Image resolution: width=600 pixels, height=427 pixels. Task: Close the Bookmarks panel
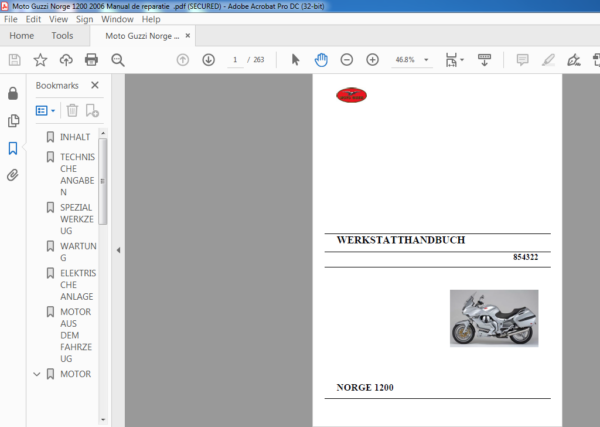(95, 85)
